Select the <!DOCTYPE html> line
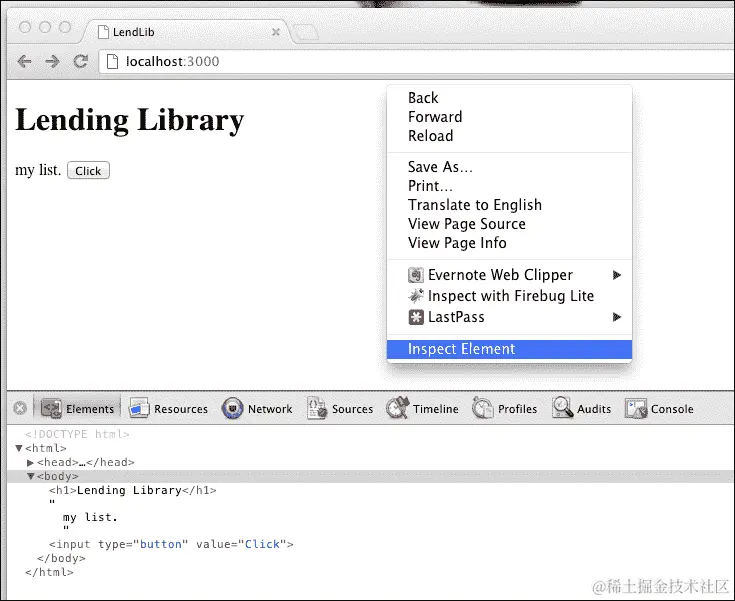The width and height of the screenshot is (735, 601). pyautogui.click(x=77, y=435)
